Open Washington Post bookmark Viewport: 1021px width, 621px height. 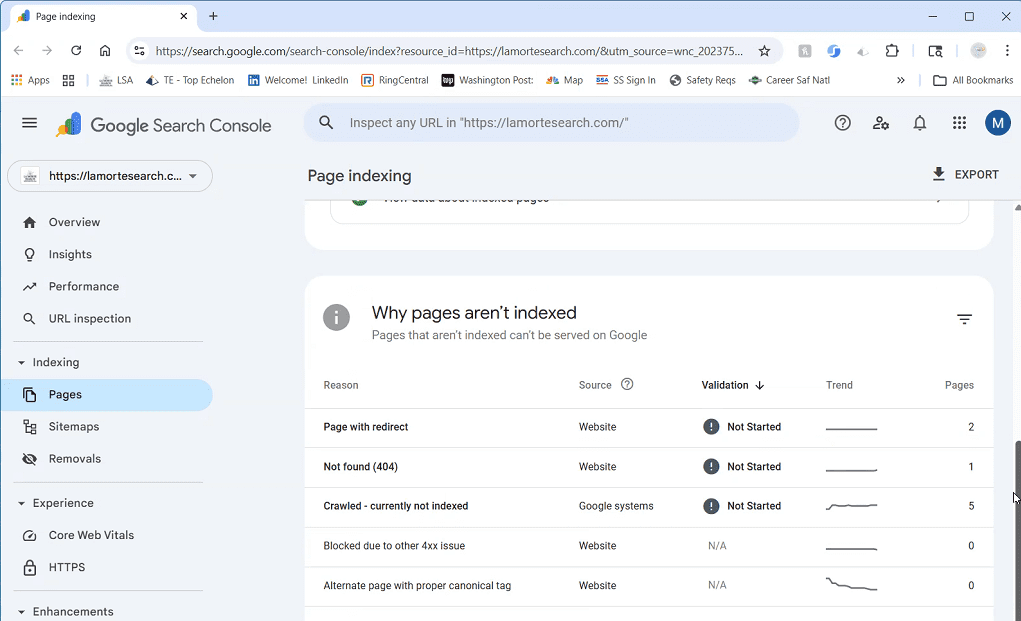click(x=487, y=80)
